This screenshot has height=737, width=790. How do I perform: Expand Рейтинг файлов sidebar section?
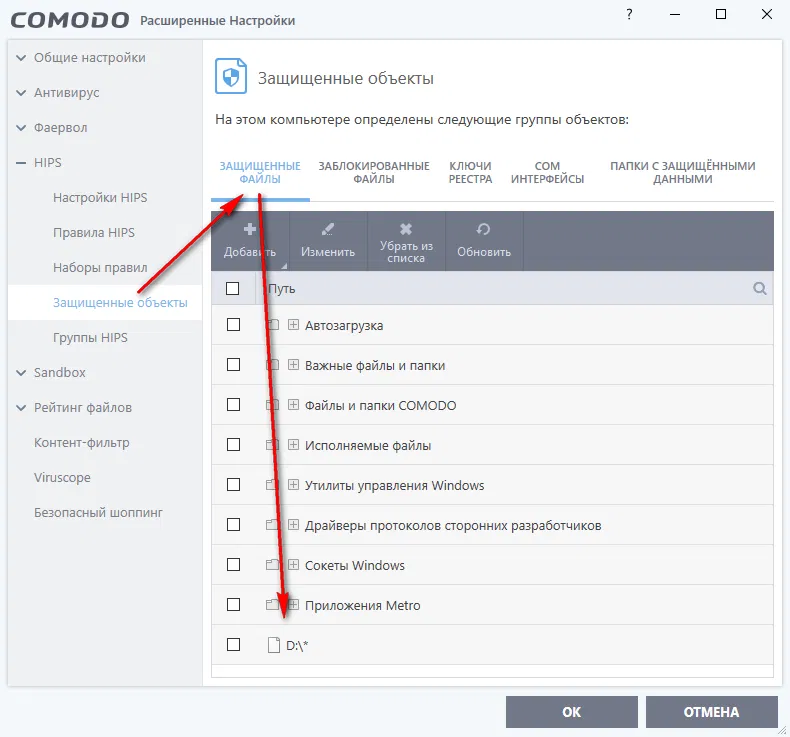(x=21, y=408)
